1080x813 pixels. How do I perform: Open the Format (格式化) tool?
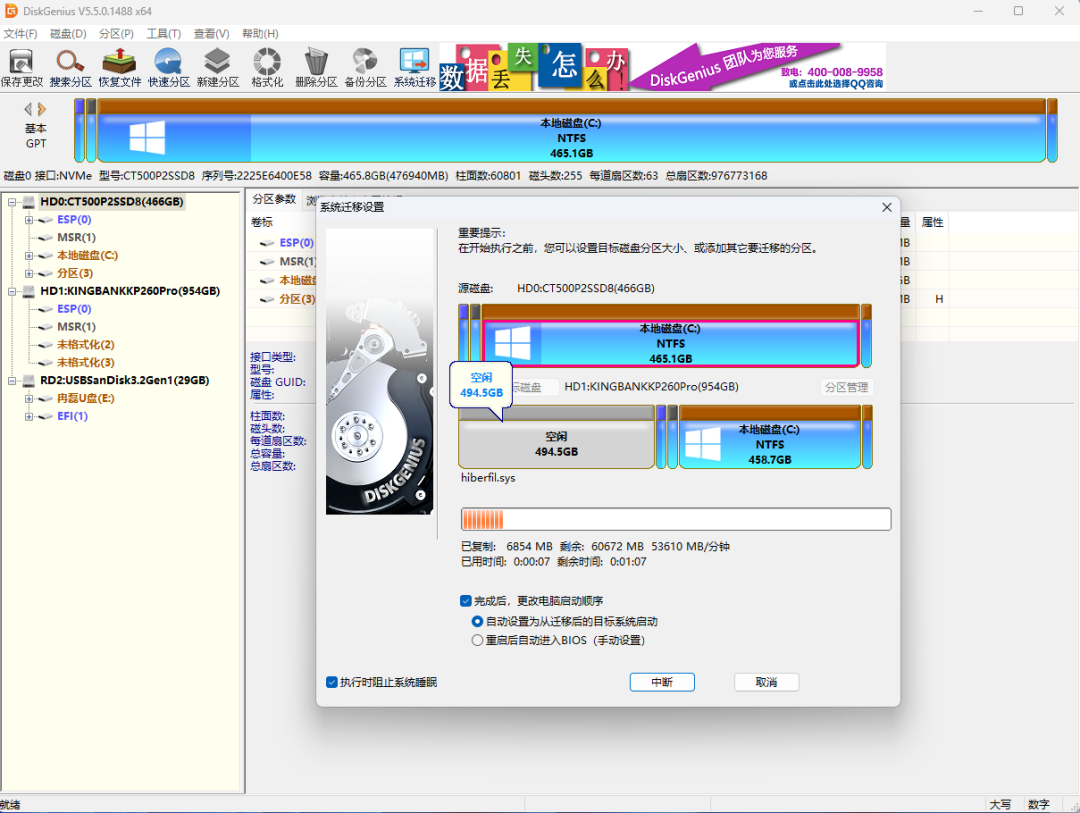(267, 68)
